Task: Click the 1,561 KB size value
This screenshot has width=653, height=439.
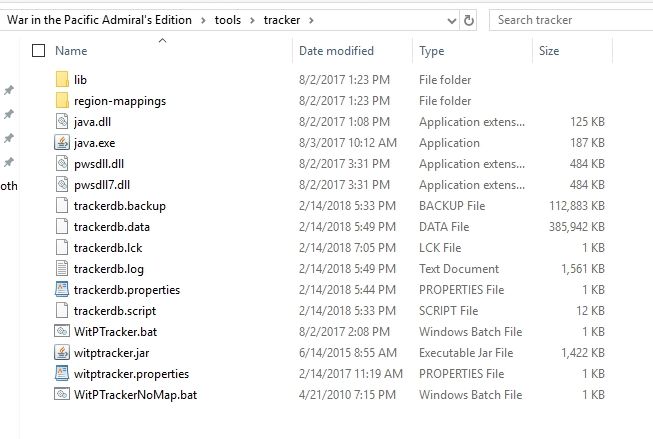Action: click(x=583, y=269)
